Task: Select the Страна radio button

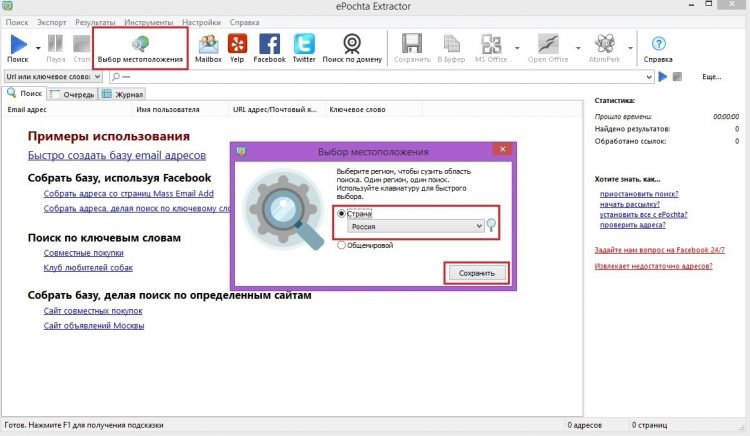Action: tap(341, 214)
